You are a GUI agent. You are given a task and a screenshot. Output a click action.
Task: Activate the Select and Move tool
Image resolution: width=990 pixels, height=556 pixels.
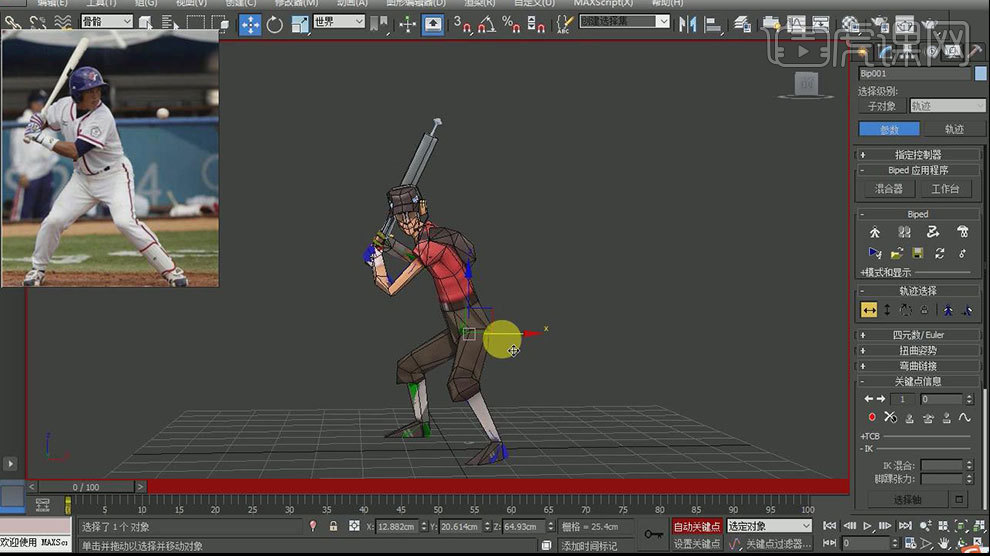[250, 25]
